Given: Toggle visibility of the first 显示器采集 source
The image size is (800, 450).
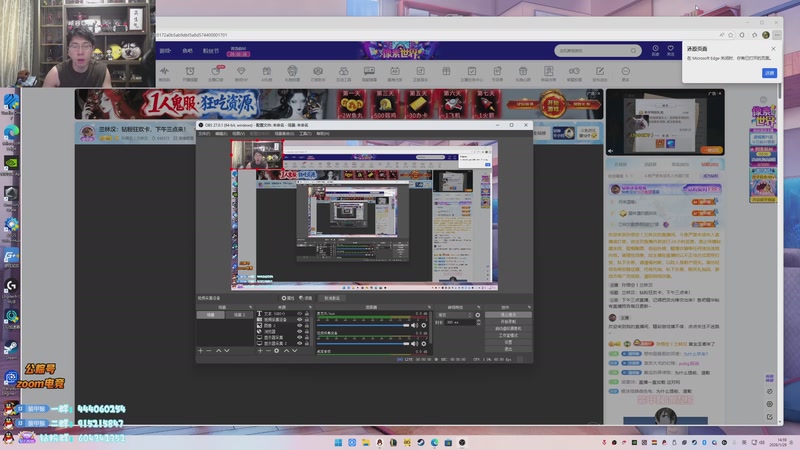Looking at the screenshot, I should point(299,337).
